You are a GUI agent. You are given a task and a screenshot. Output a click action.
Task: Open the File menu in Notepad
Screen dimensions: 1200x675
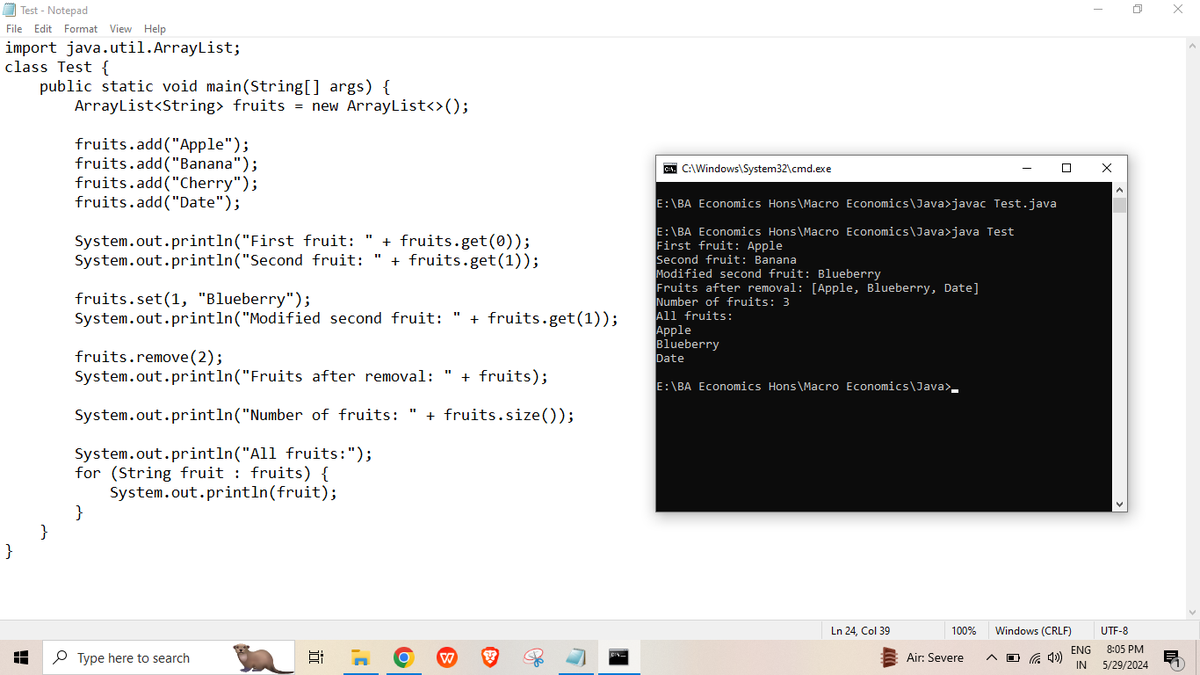click(15, 29)
